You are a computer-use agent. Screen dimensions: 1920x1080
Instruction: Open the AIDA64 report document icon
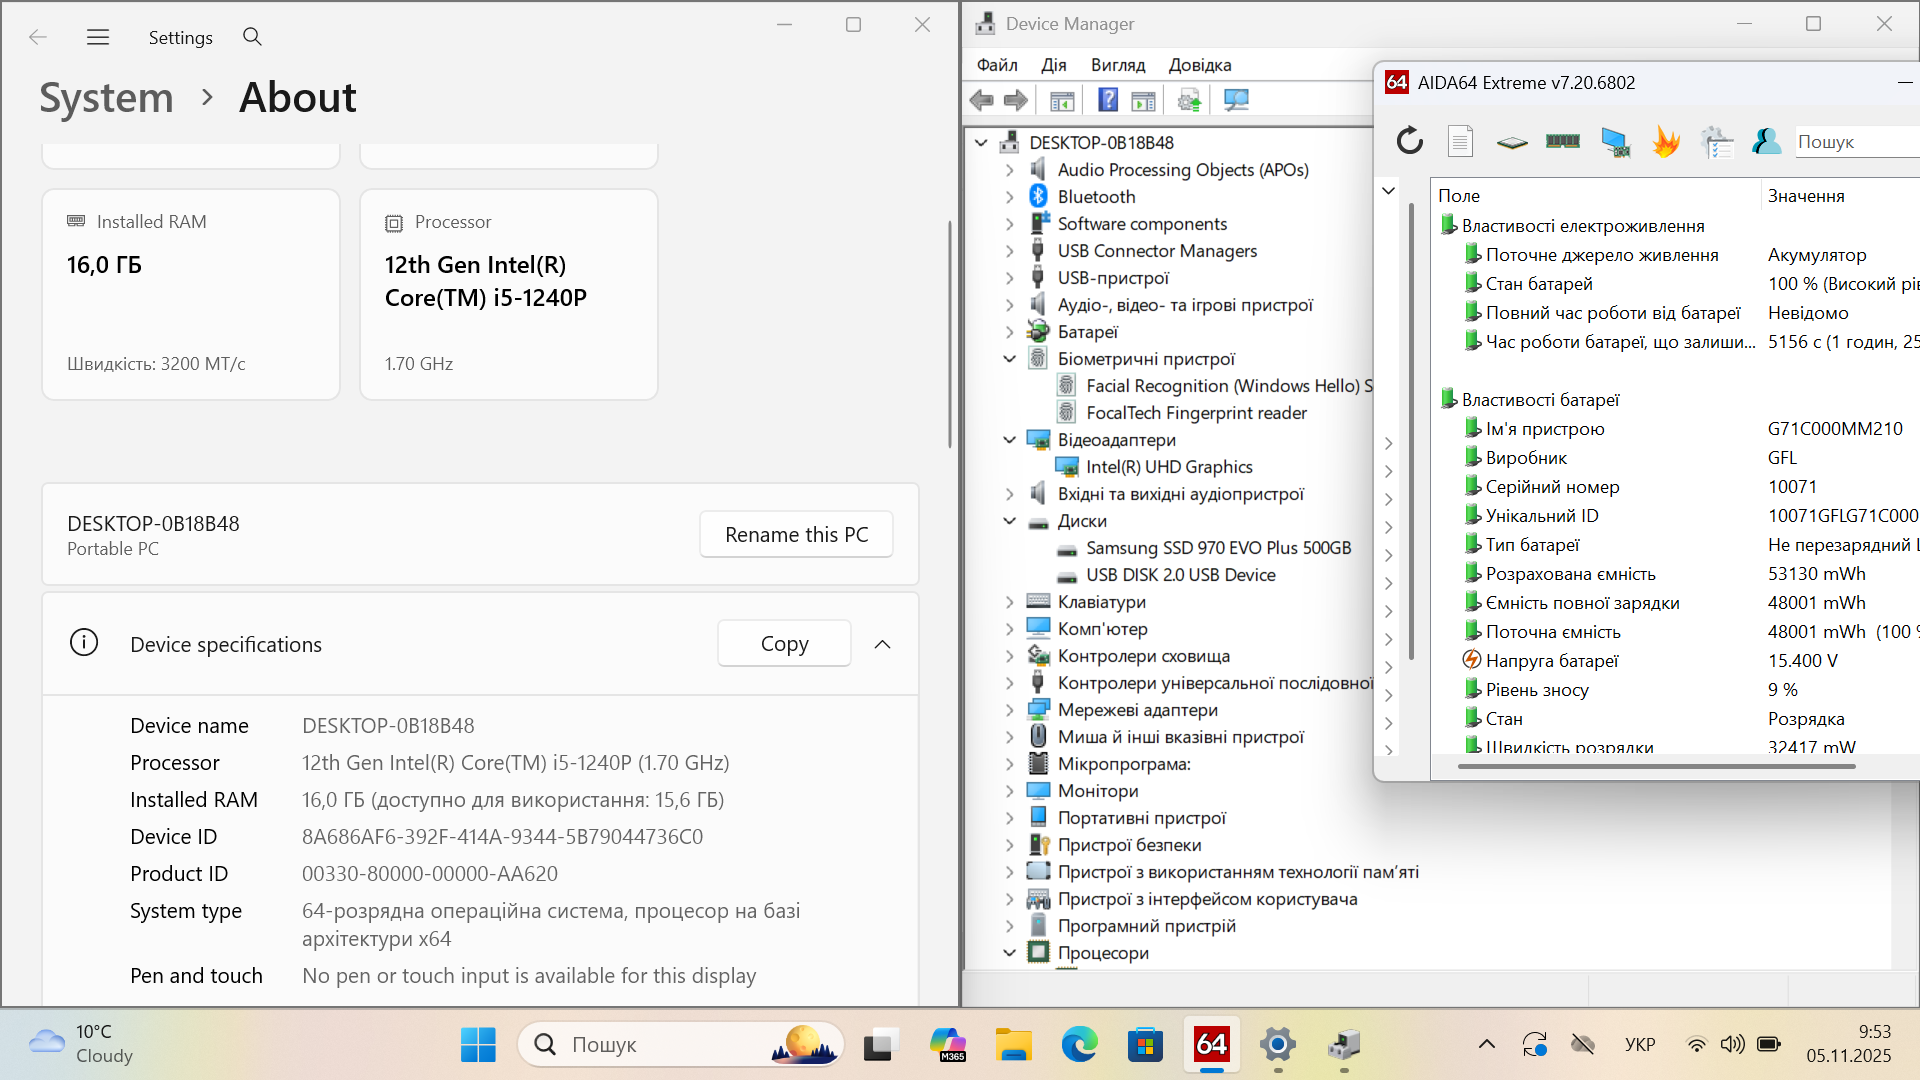(x=1460, y=141)
